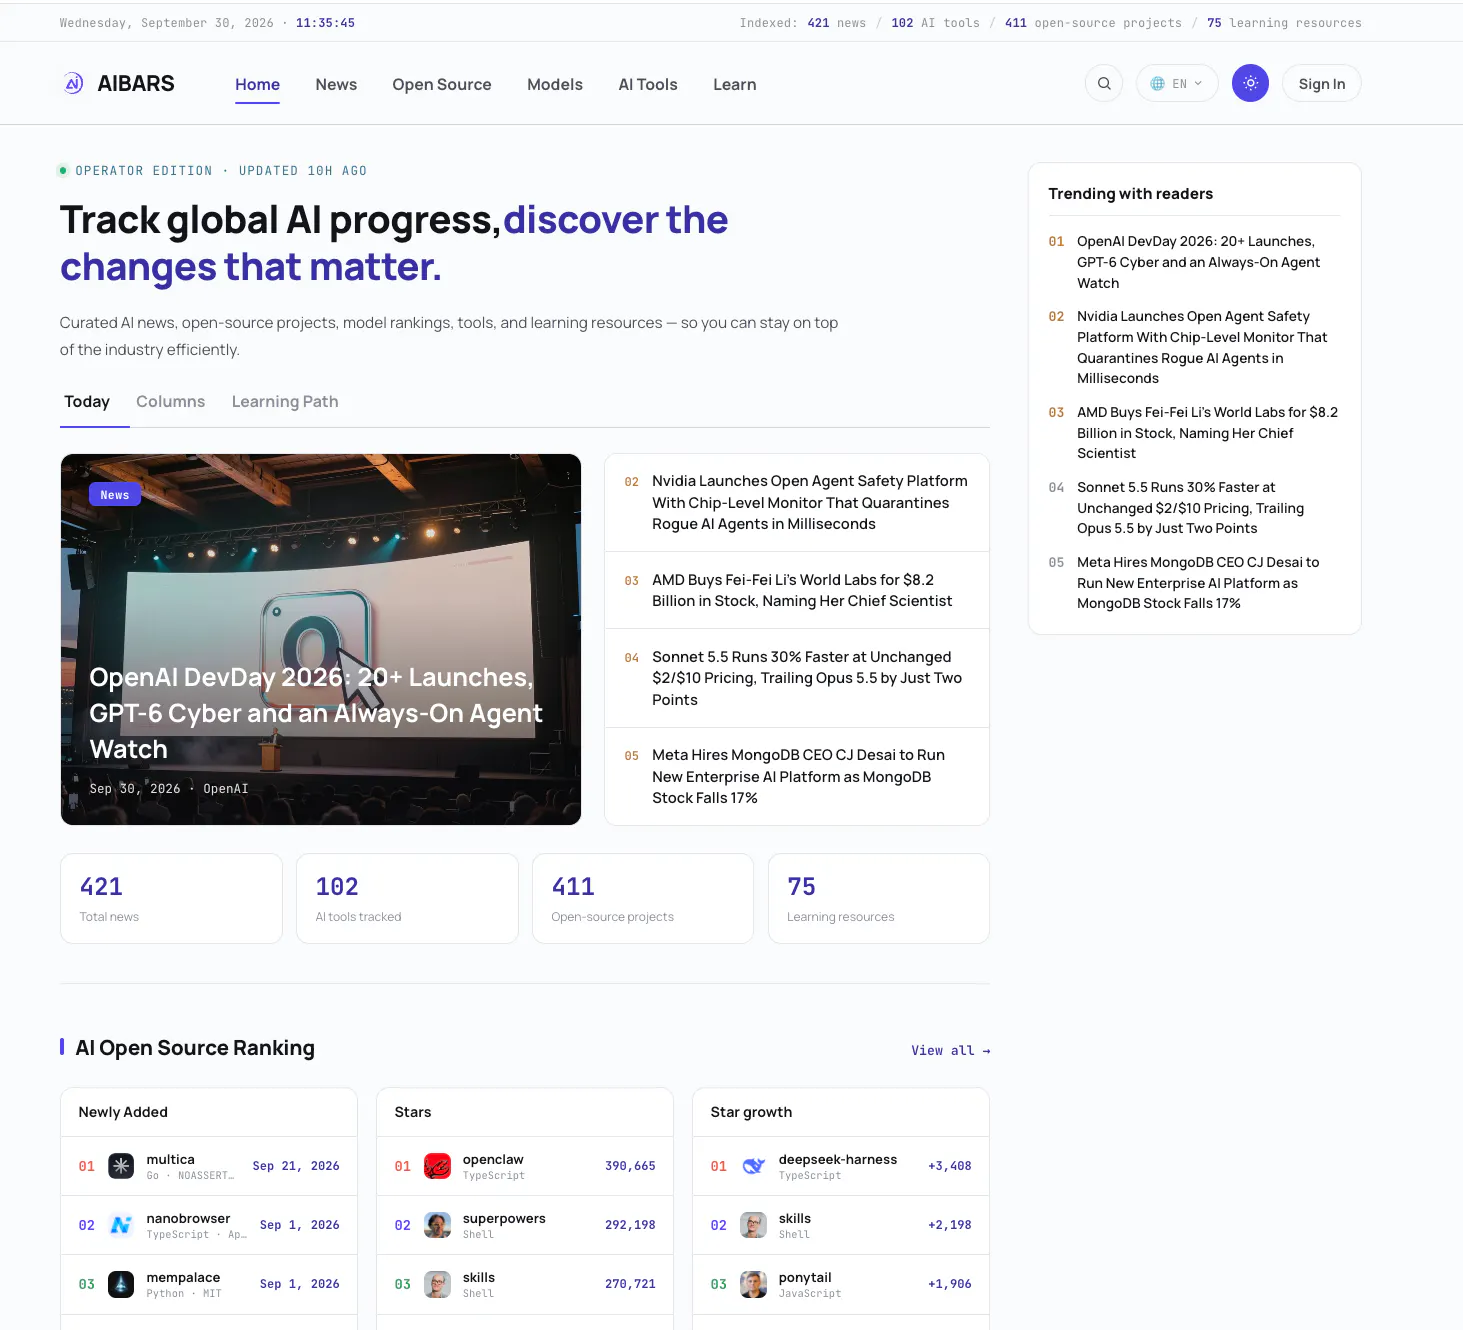Open the Models nav menu item
This screenshot has width=1463, height=1330.
coord(555,85)
